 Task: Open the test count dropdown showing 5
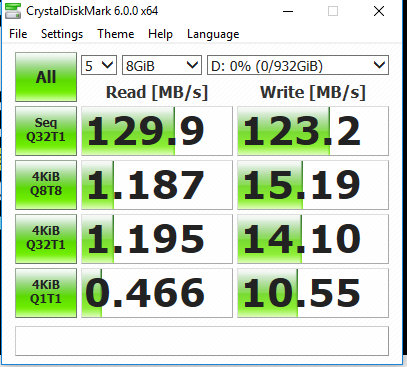pyautogui.click(x=99, y=65)
